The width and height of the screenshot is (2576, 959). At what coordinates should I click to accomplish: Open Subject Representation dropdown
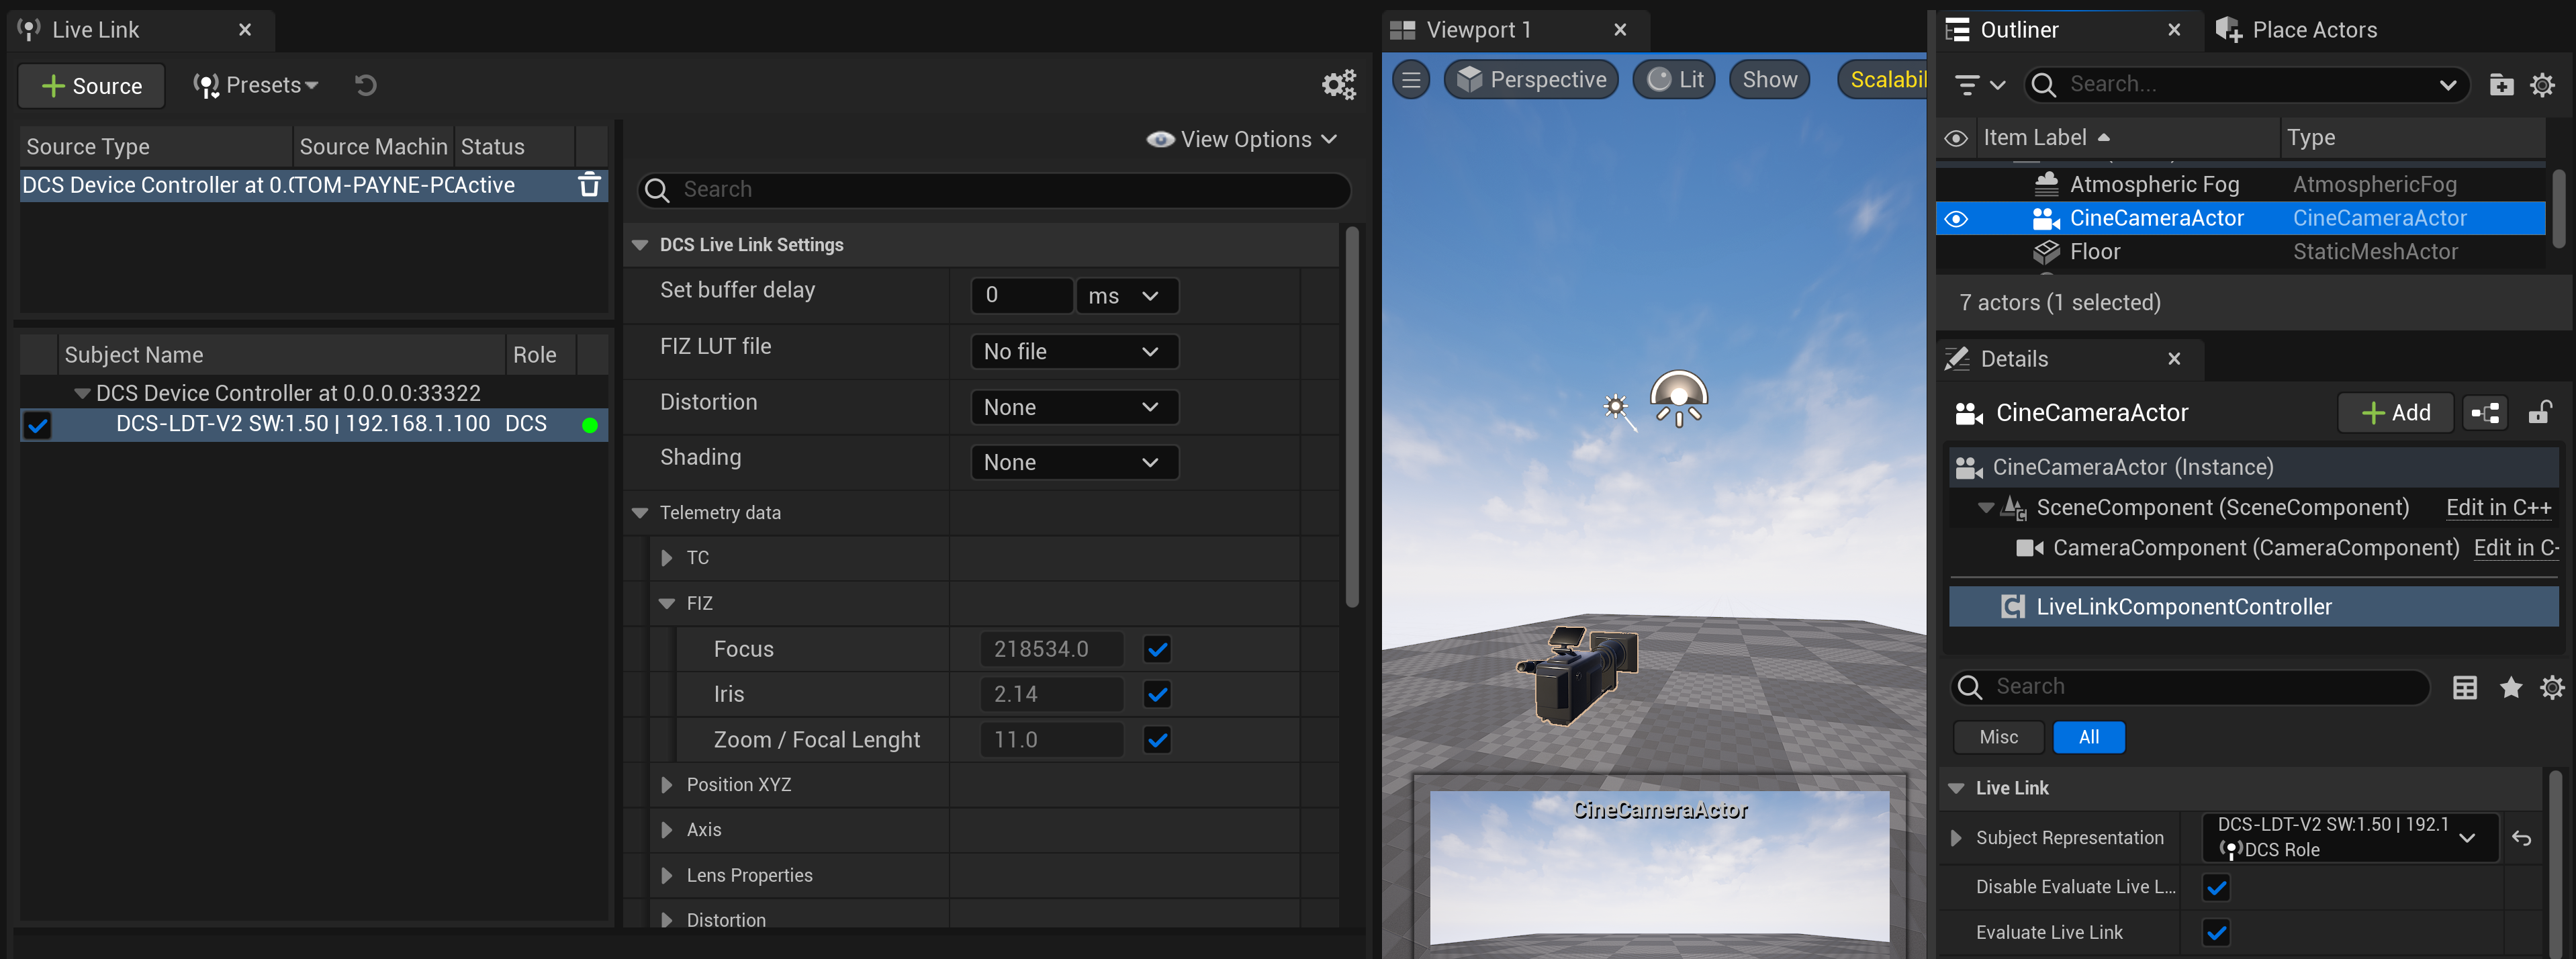click(x=2349, y=838)
